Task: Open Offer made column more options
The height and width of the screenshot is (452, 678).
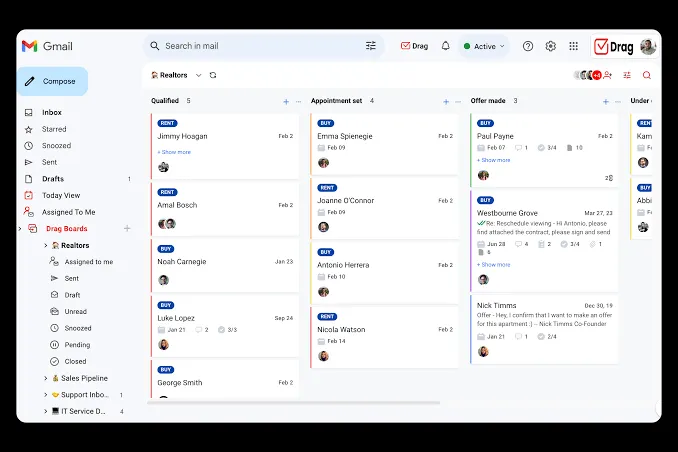Action: [x=618, y=102]
